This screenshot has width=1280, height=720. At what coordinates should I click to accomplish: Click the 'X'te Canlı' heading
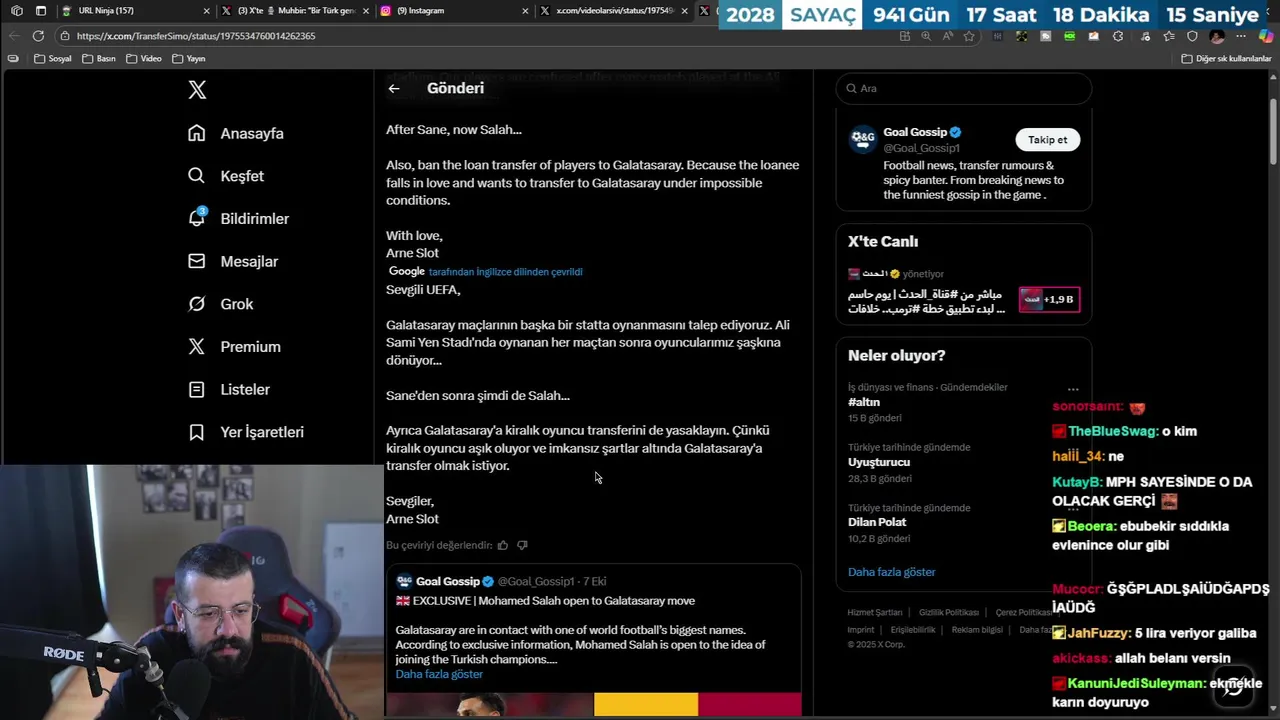click(x=883, y=241)
